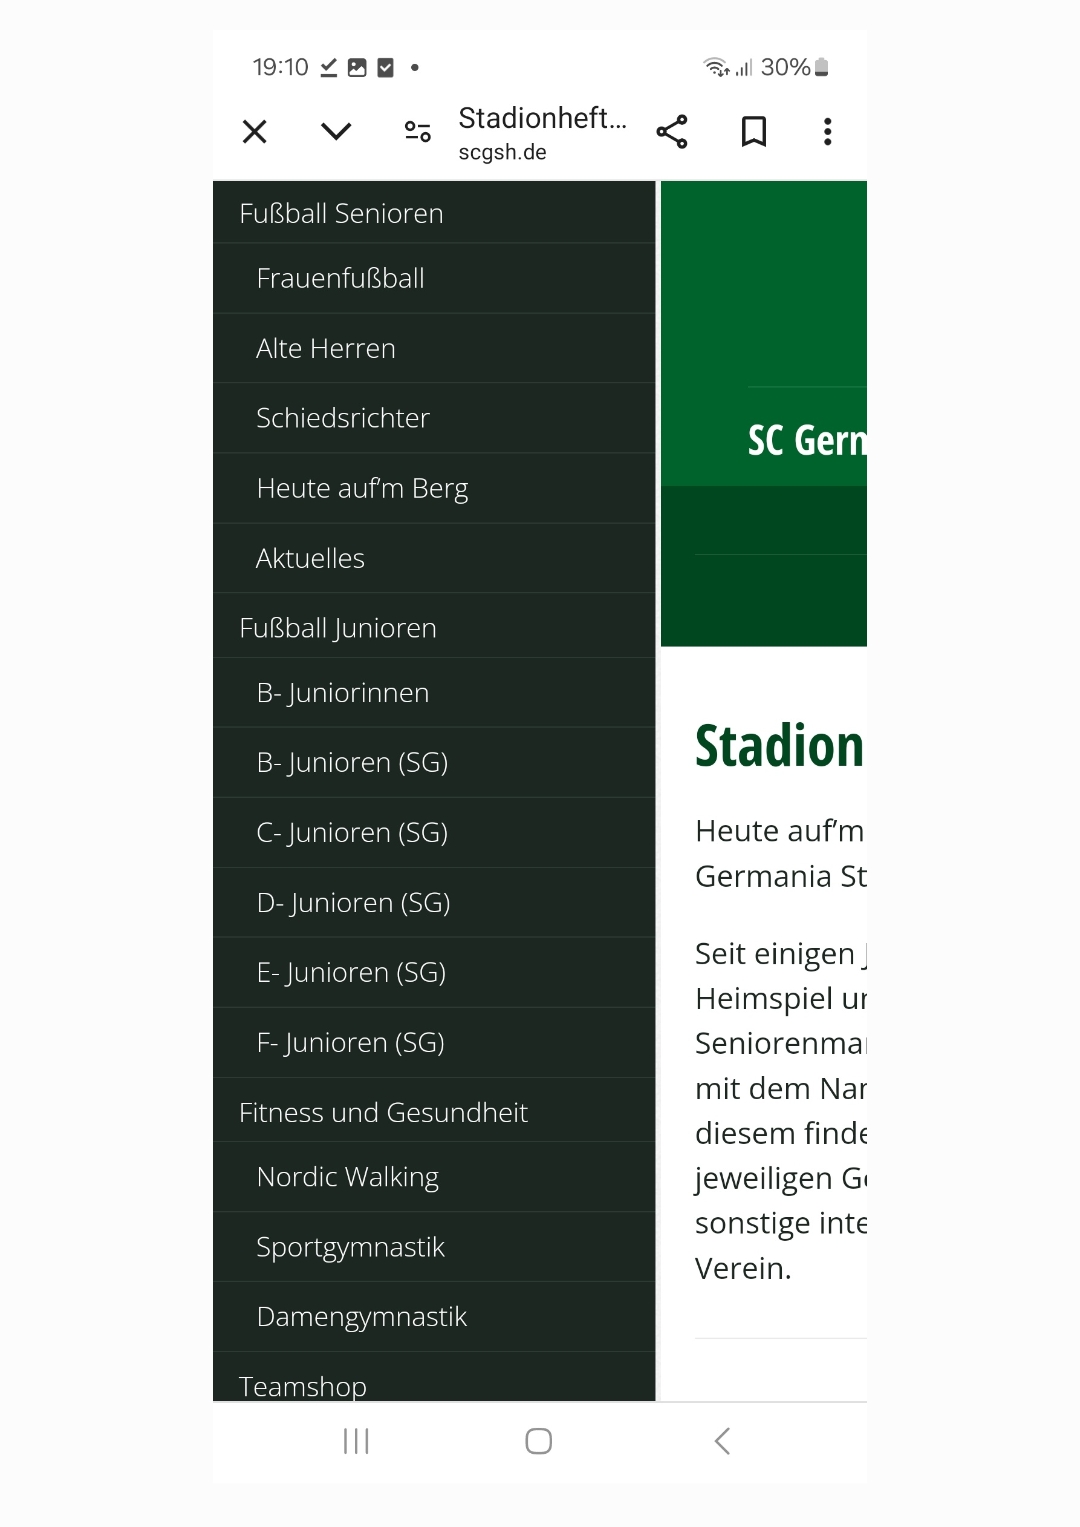Go to Frauenfußball page
1080x1527 pixels.
pyautogui.click(x=341, y=279)
